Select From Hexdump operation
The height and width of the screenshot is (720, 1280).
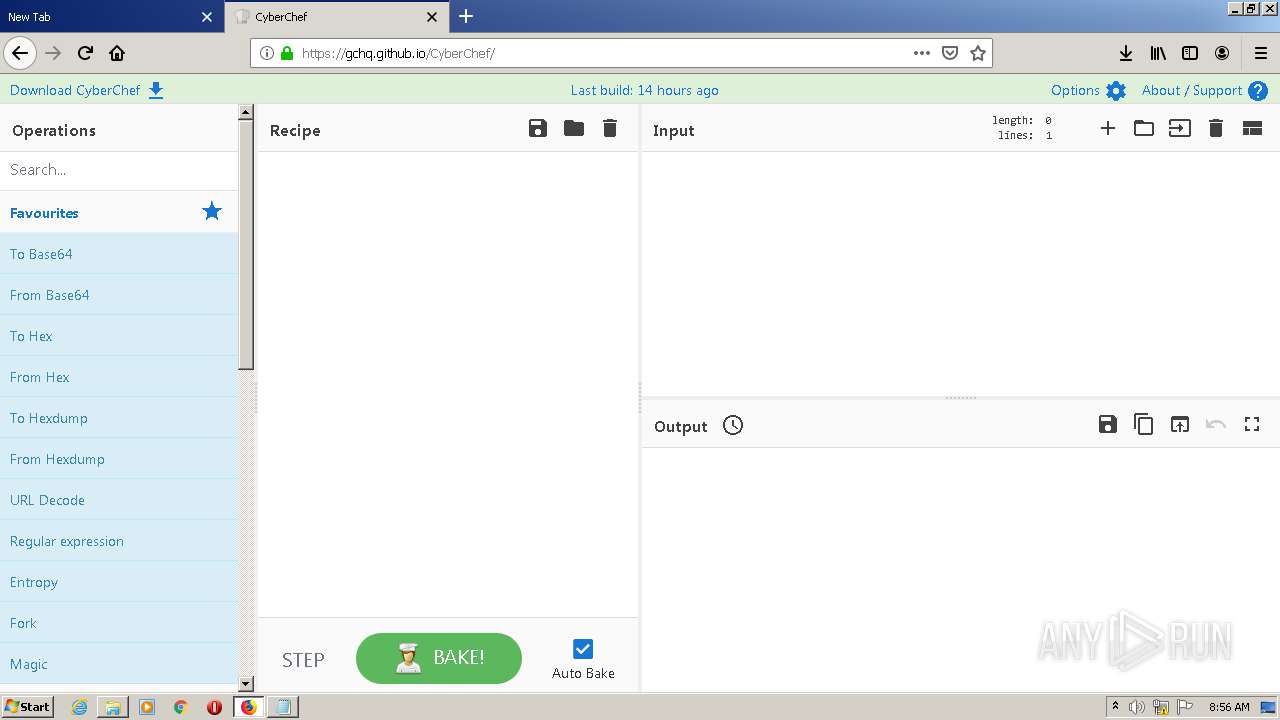coord(119,459)
